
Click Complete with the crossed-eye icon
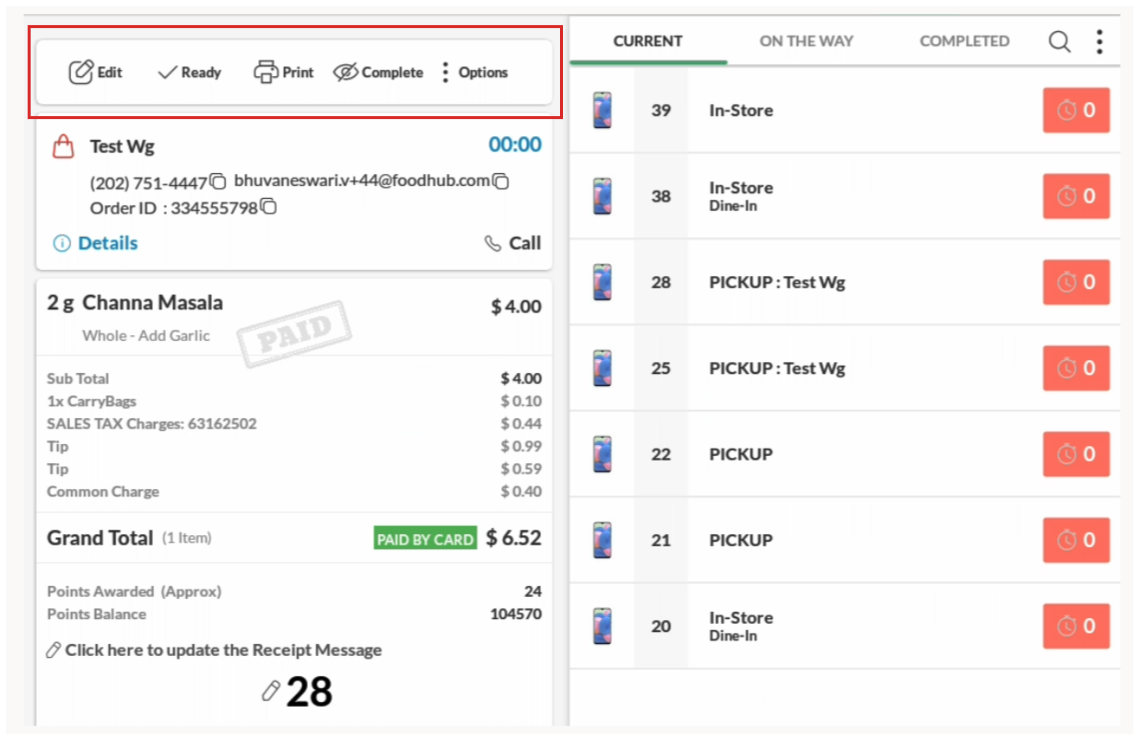tap(378, 72)
